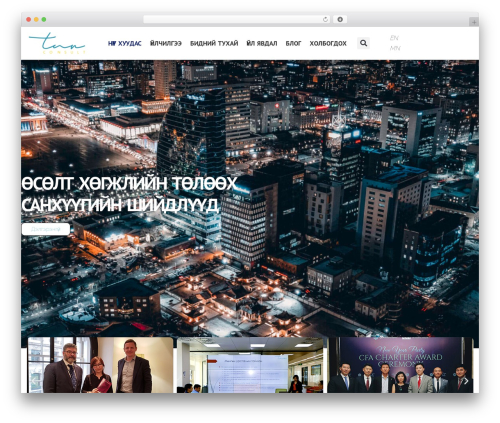Screen dimensions: 500x423
Task: Open a new tab with the plus icon
Action: pyautogui.click(x=474, y=22)
